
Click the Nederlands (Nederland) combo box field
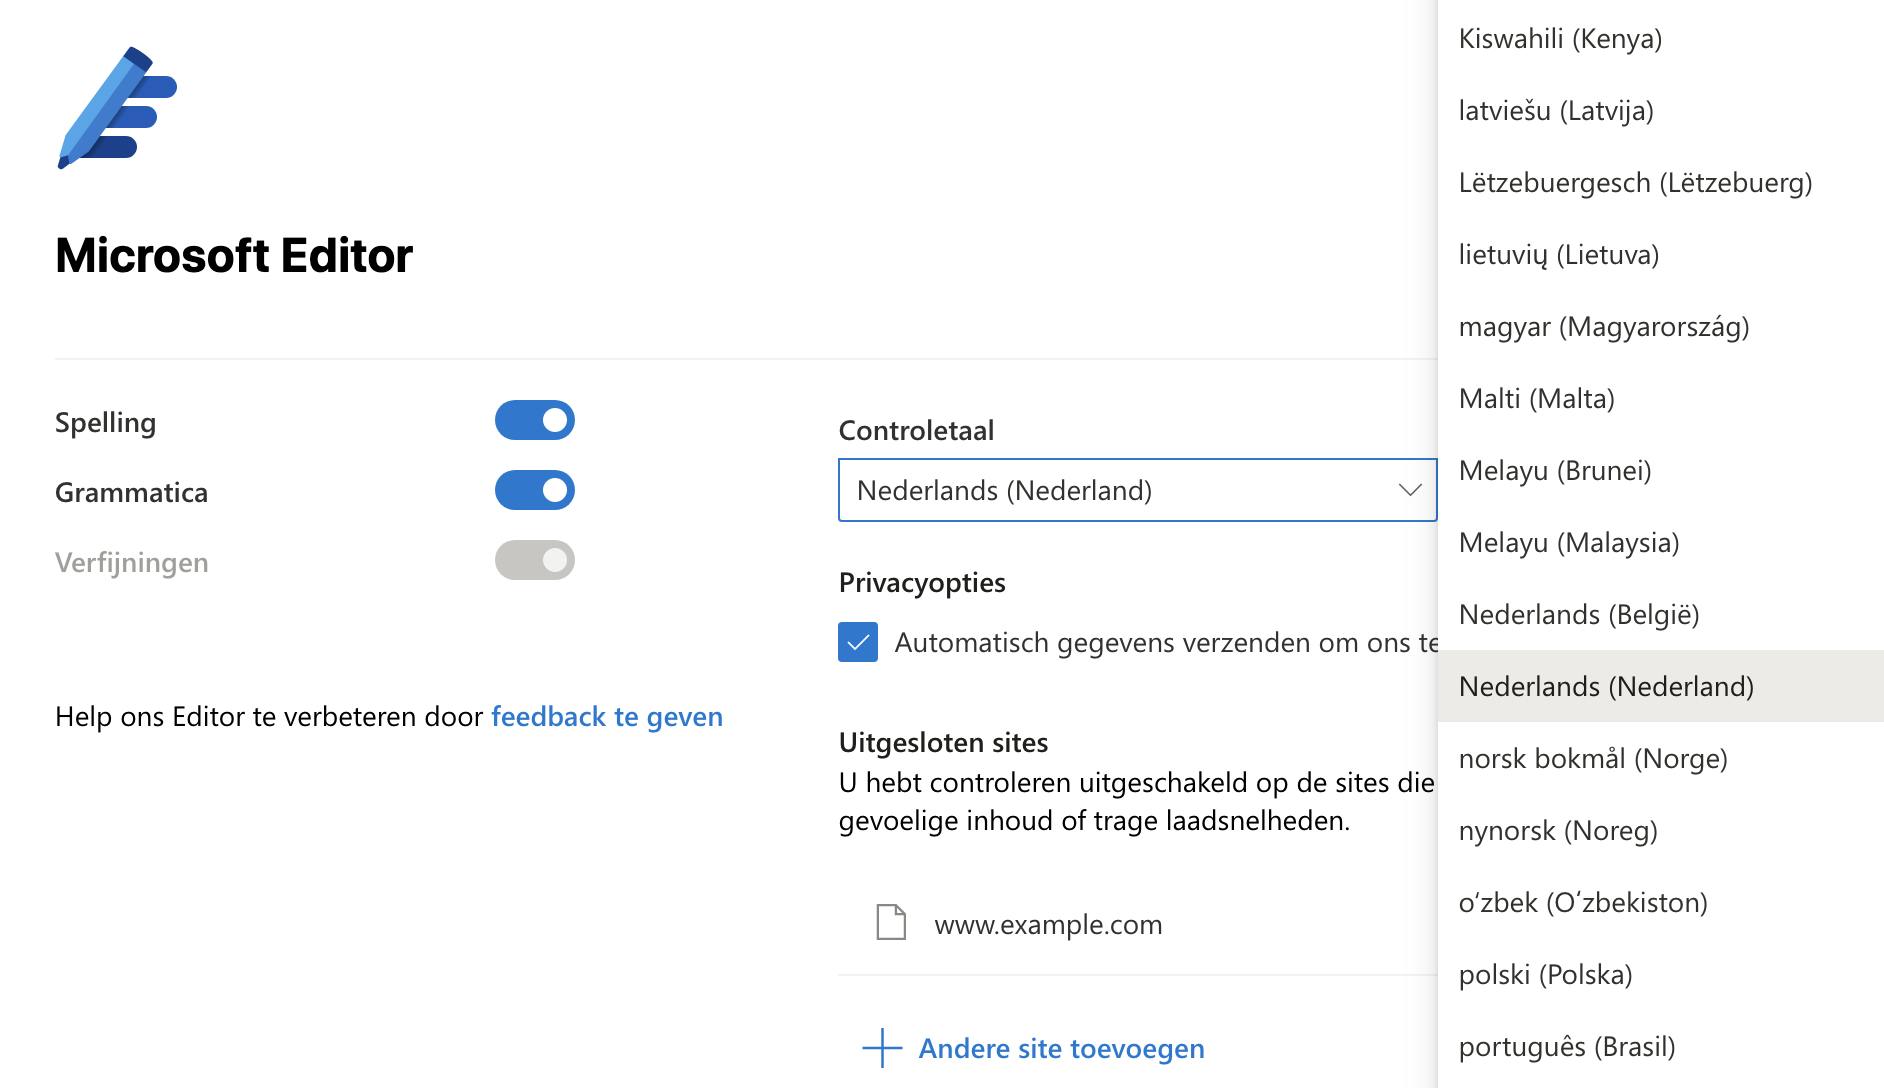pyautogui.click(x=1120, y=490)
